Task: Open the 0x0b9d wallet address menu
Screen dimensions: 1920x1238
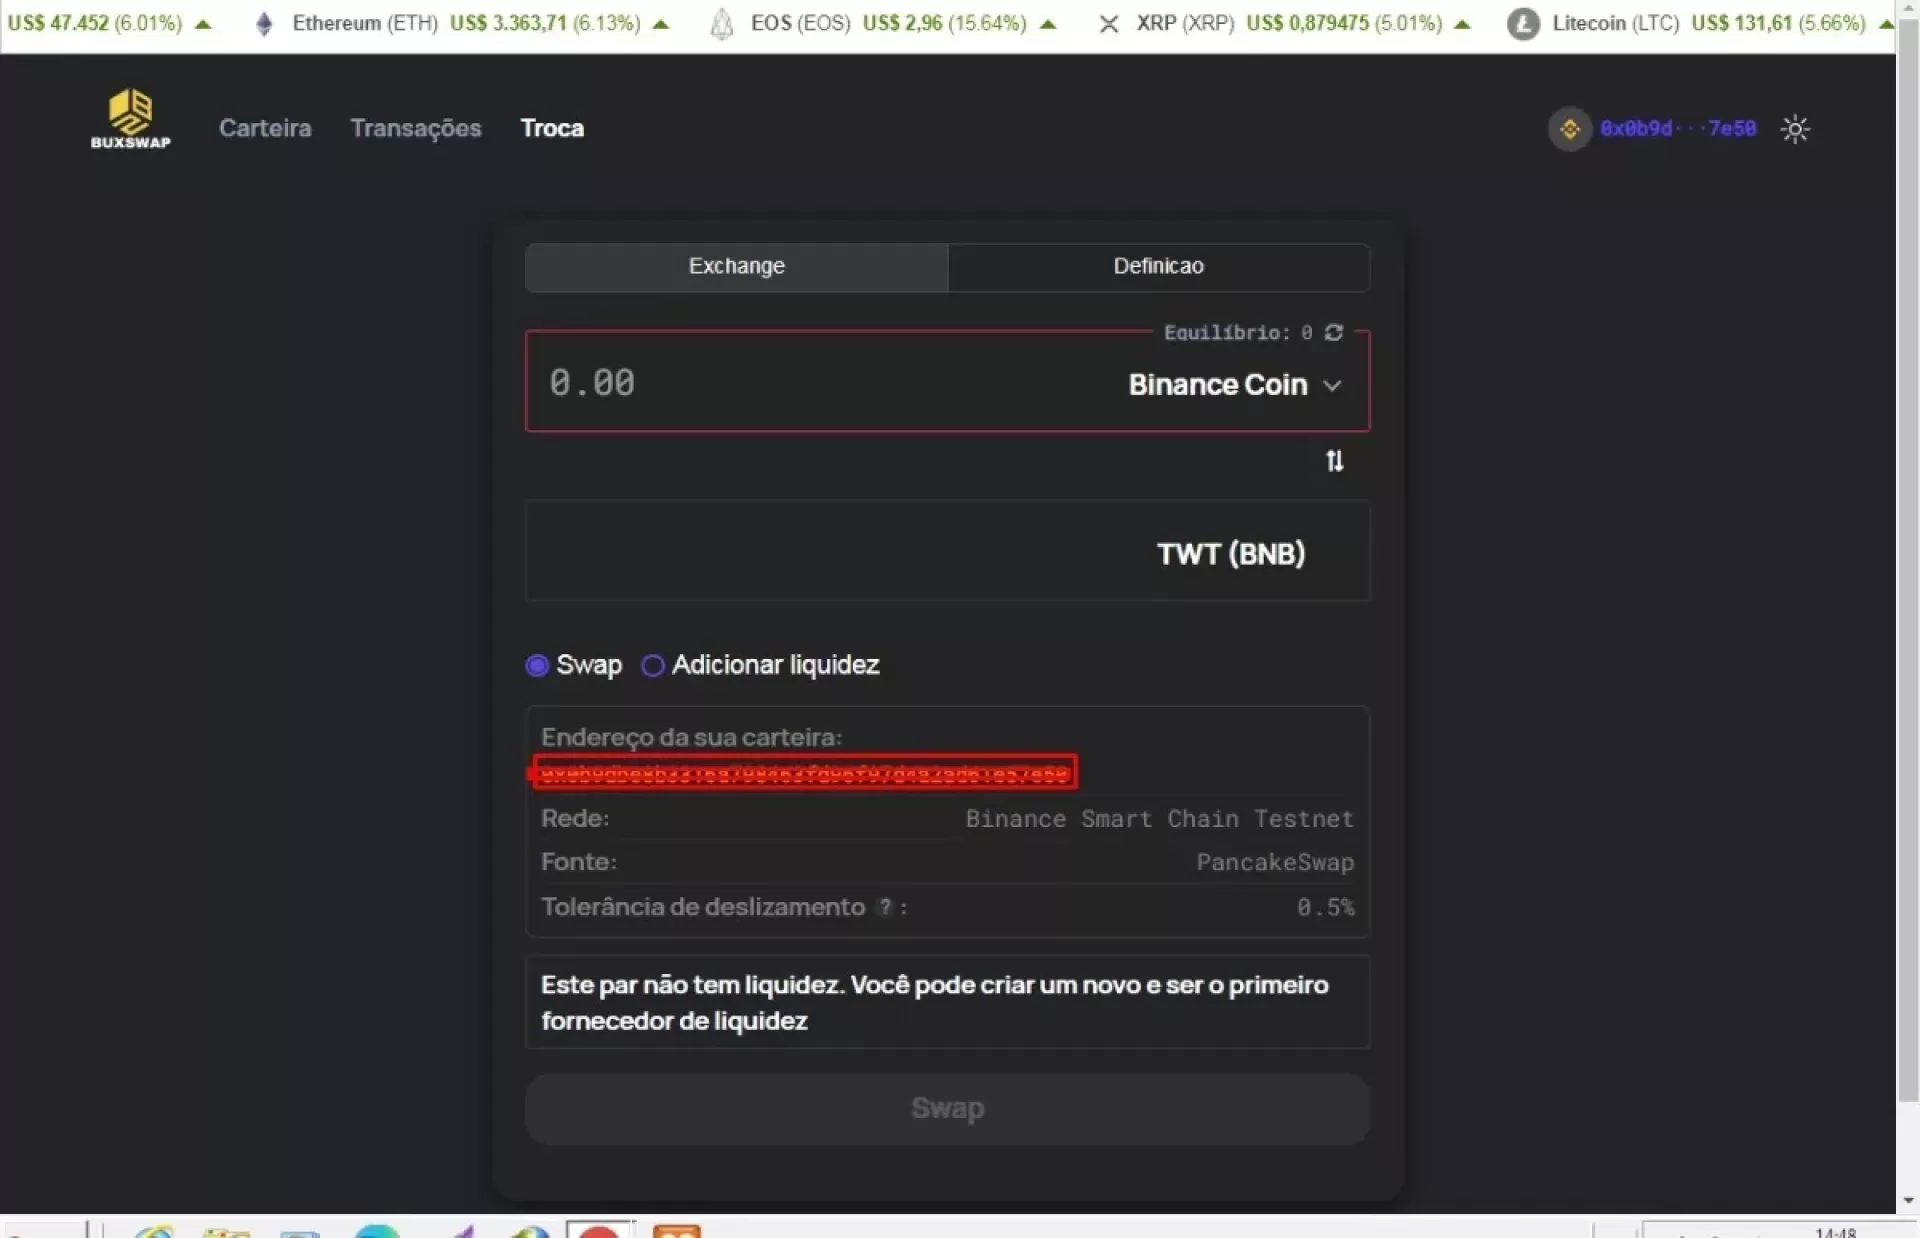Action: tap(1677, 129)
